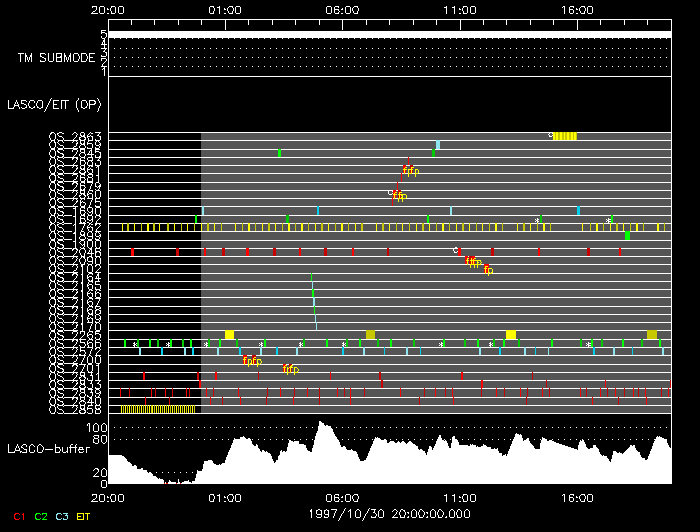This screenshot has width=700, height=532.
Task: Click the TM SUBMODE row label
Action: pyautogui.click(x=56, y=58)
